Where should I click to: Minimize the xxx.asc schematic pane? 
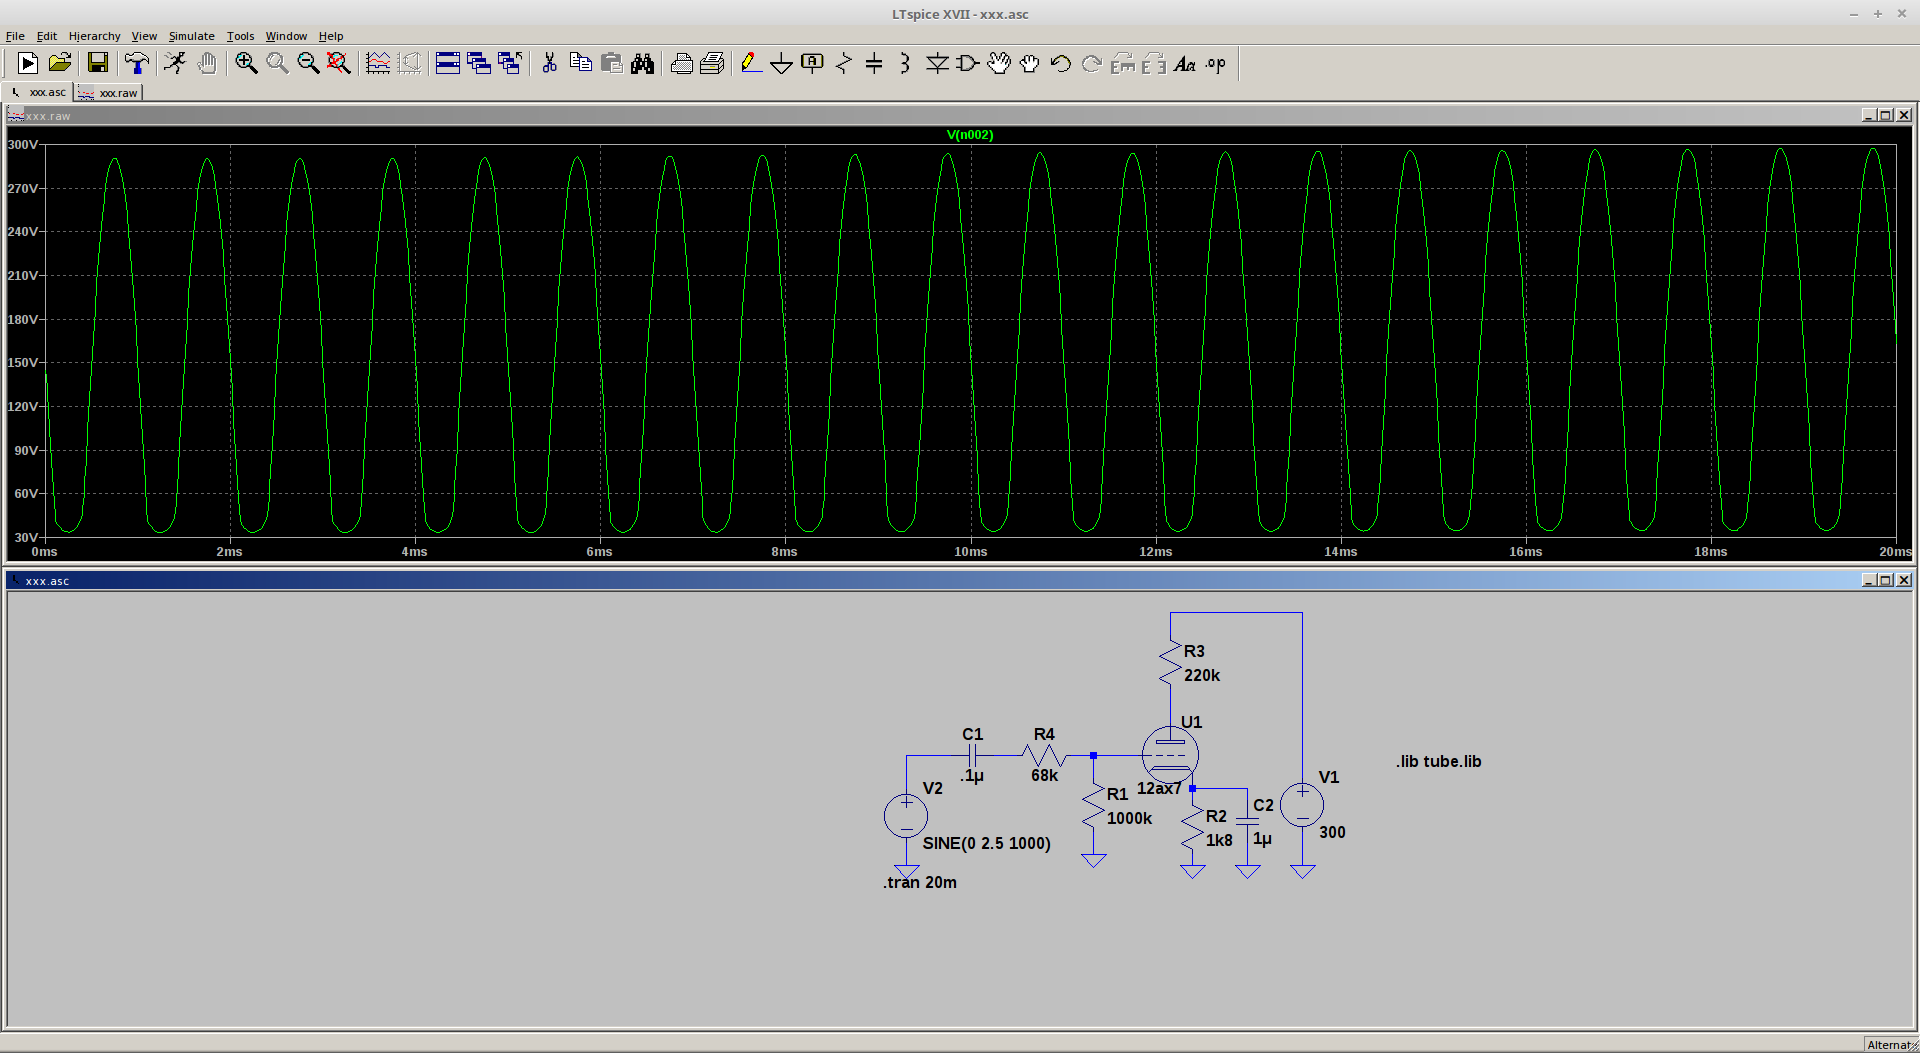[x=1868, y=580]
